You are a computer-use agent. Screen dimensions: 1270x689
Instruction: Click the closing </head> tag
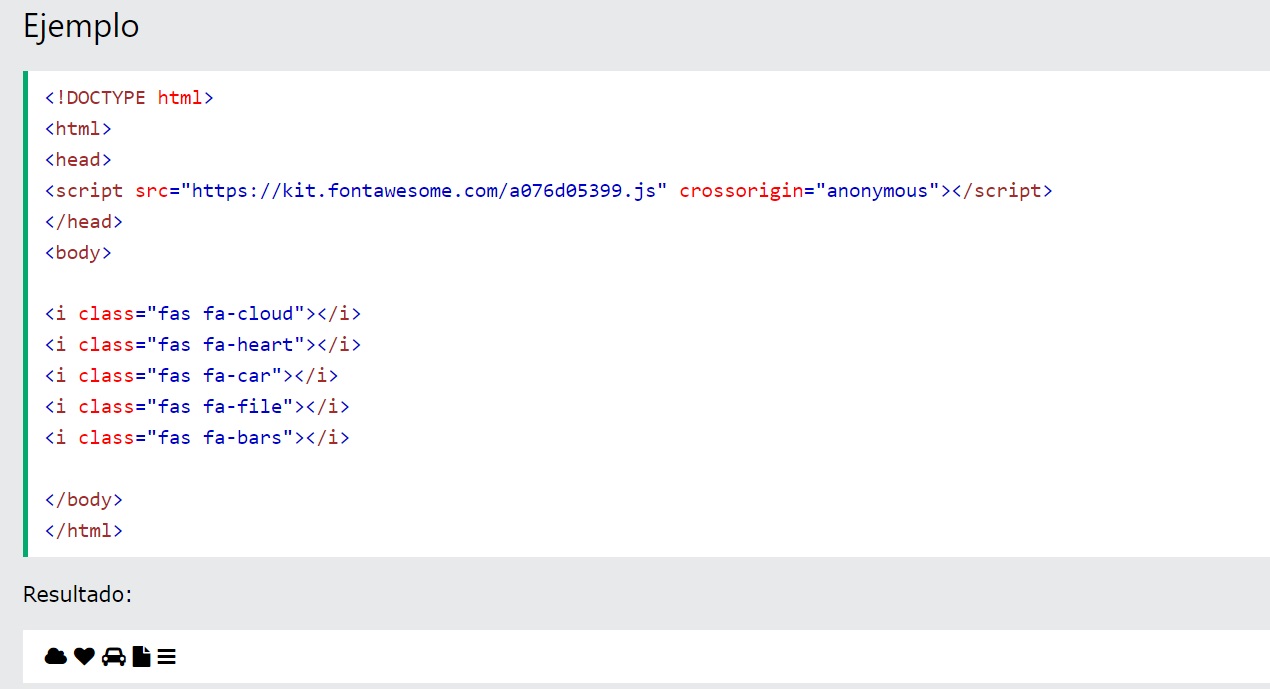84,222
